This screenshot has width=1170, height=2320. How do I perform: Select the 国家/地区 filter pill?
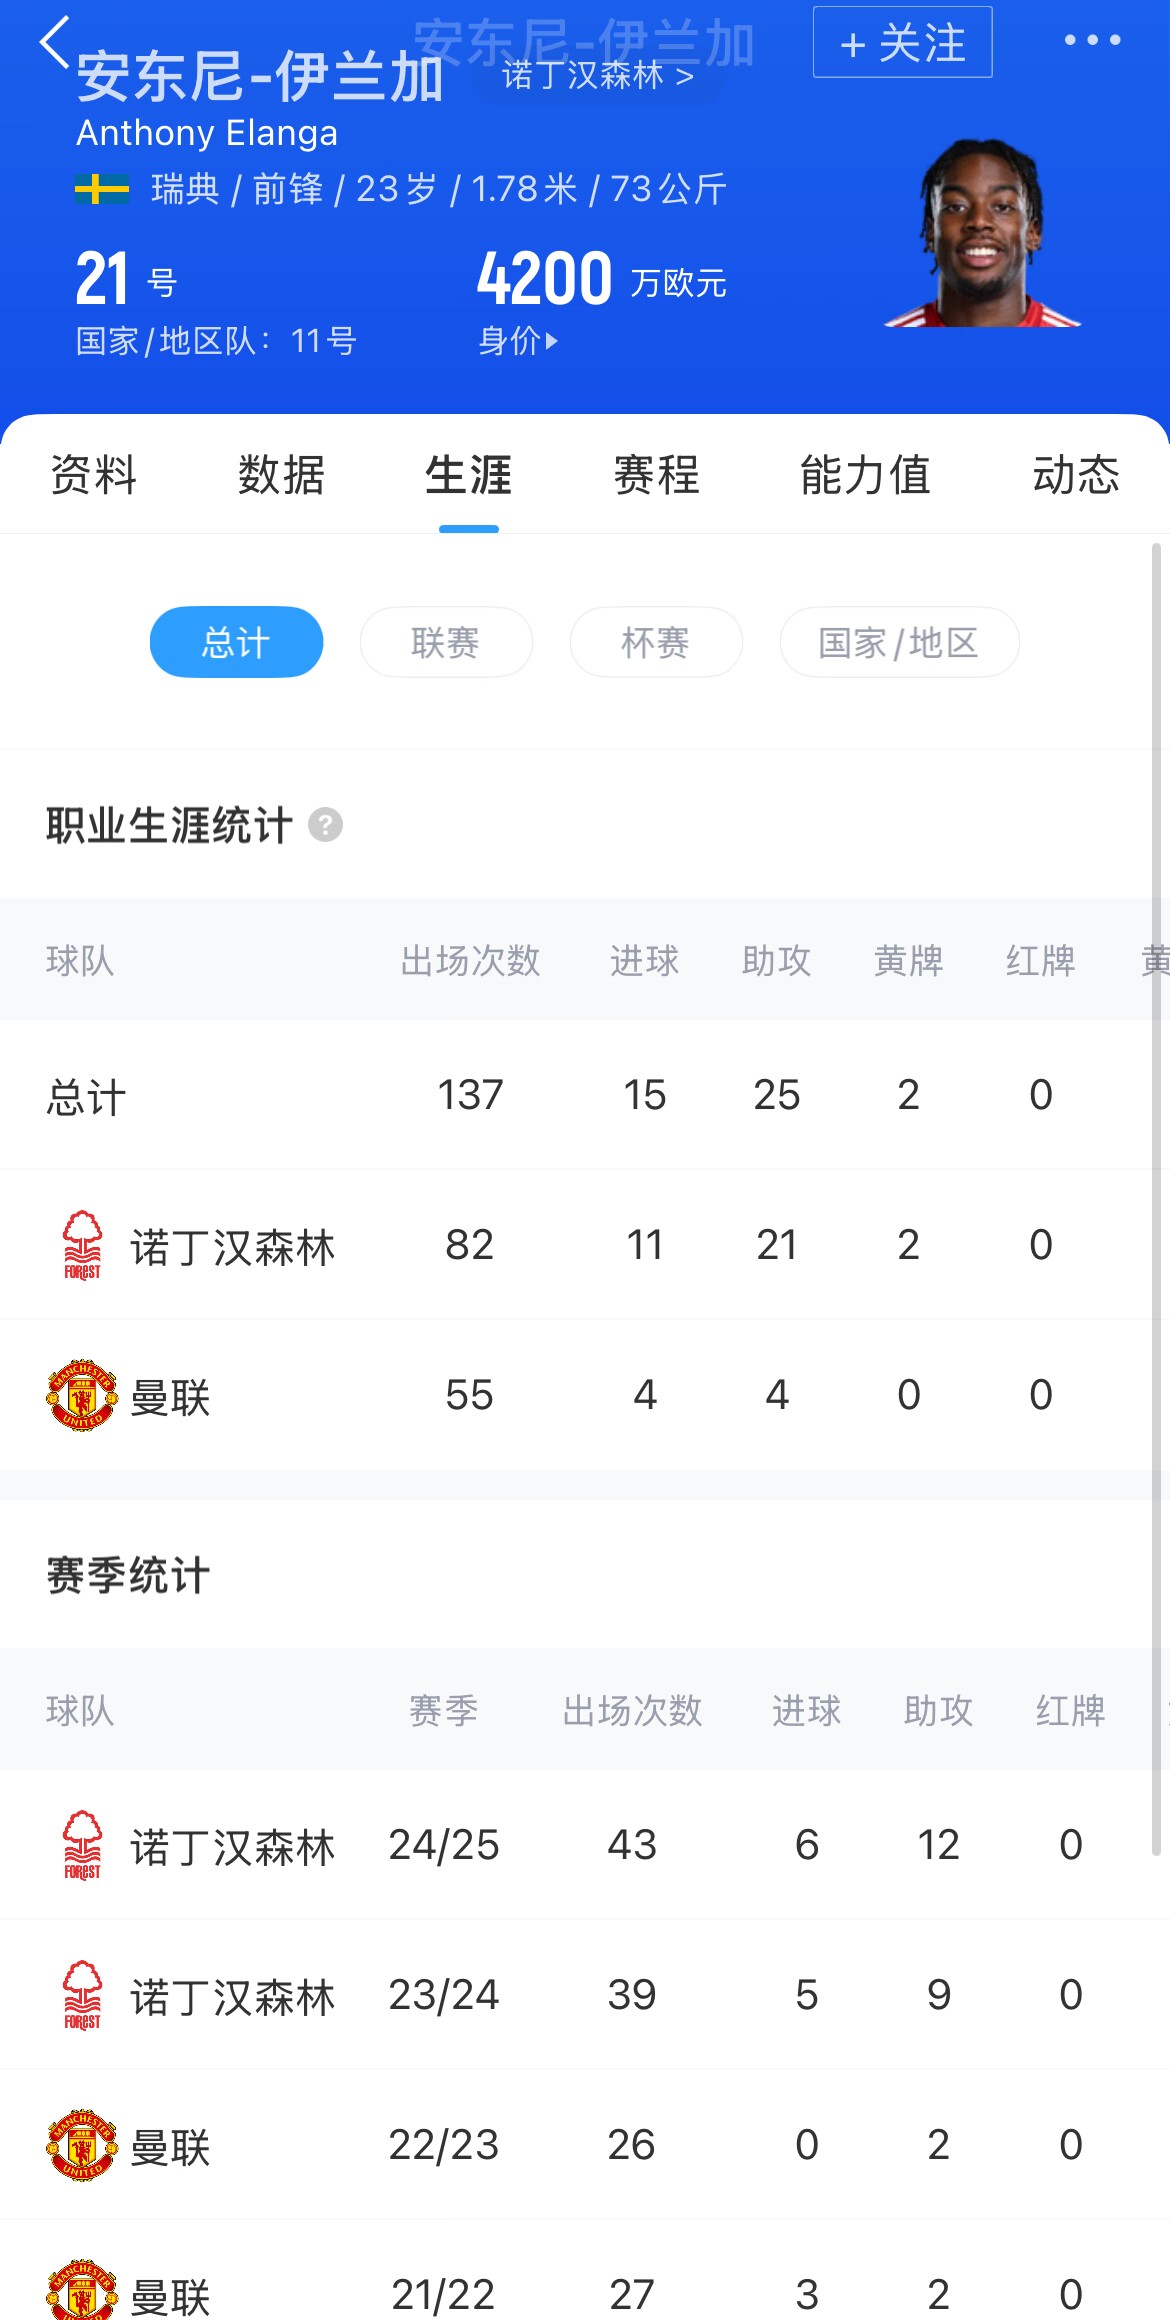(899, 642)
